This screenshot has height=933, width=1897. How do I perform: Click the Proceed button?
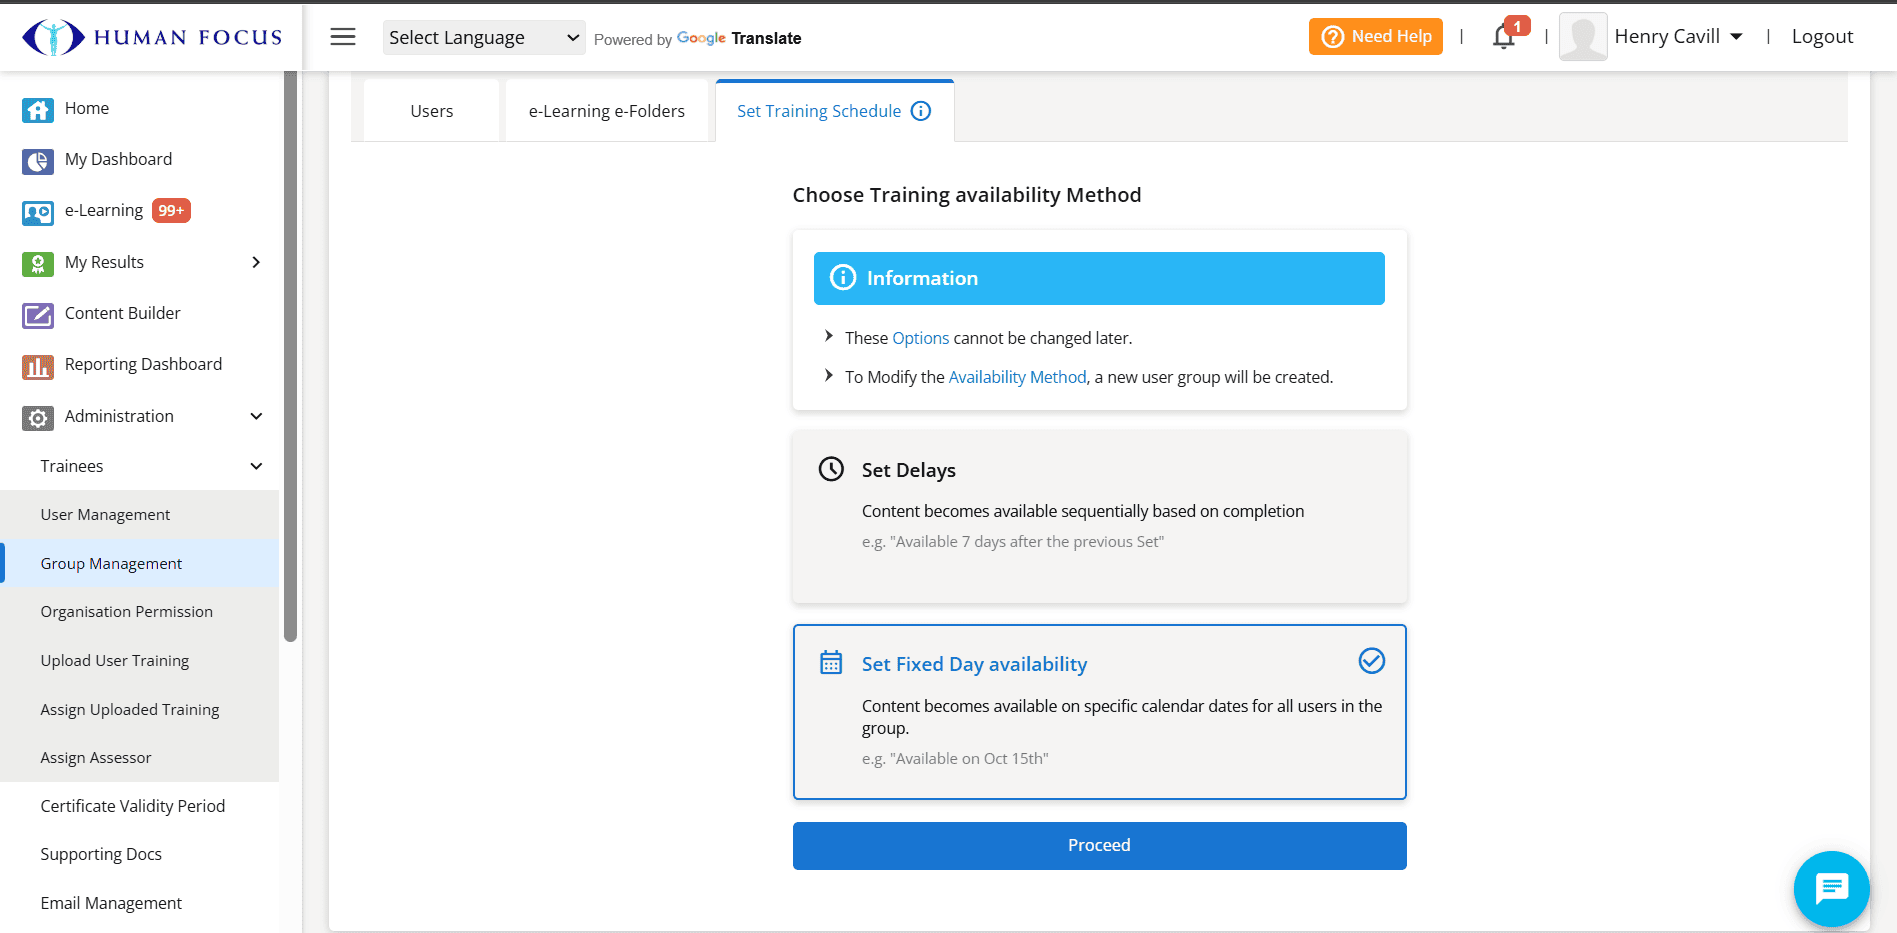click(1099, 845)
